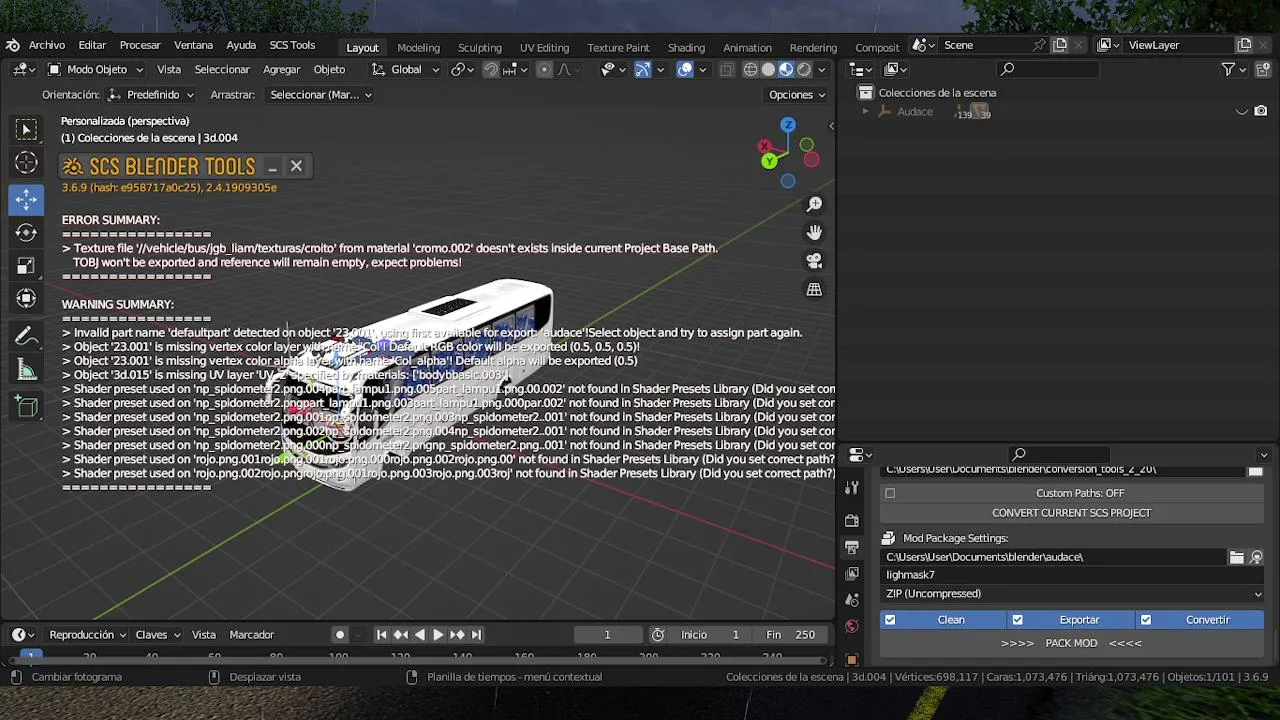Screen dimensions: 1280x720
Task: Switch to the Modeling workspace tab
Action: pos(418,47)
